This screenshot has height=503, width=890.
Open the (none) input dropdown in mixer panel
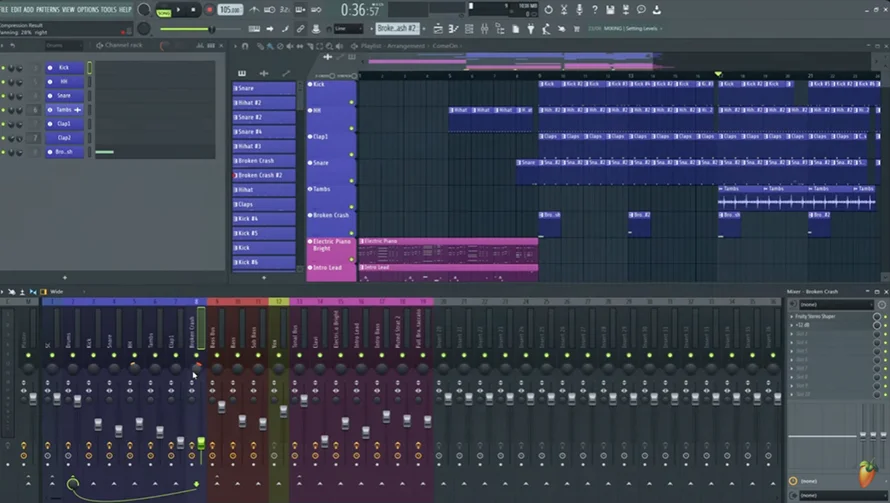pyautogui.click(x=836, y=305)
